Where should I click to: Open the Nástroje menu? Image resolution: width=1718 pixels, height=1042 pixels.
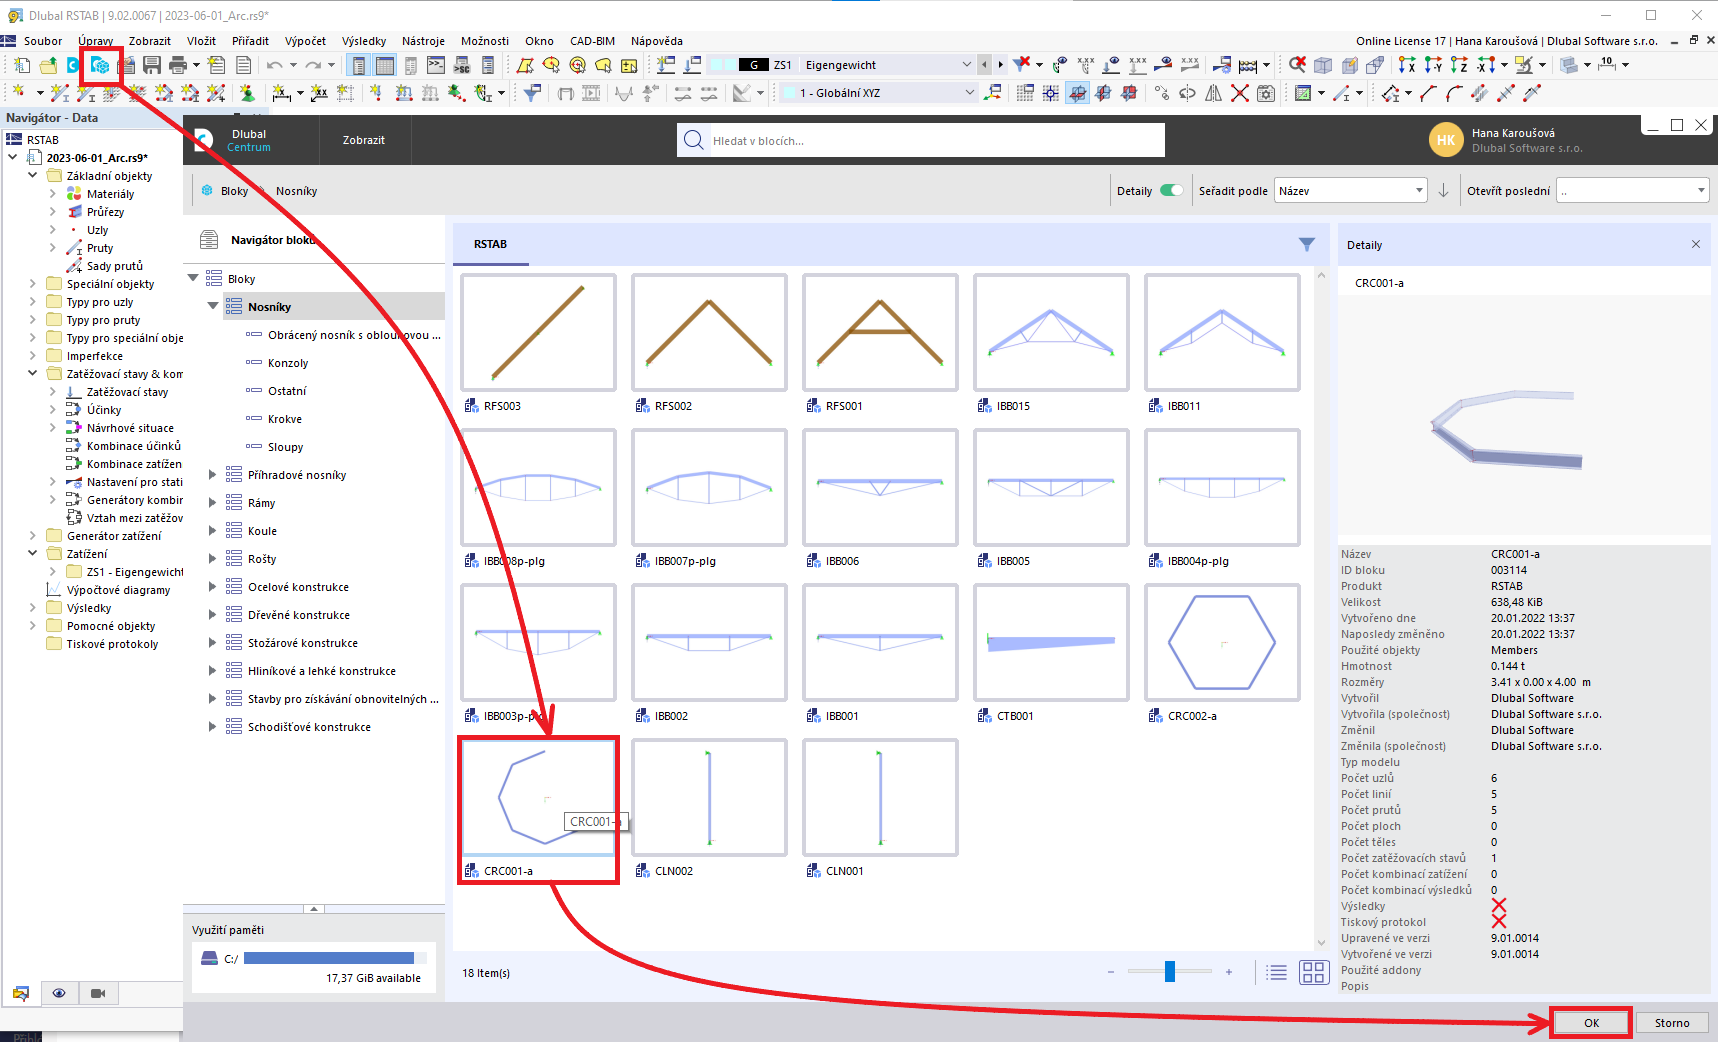[423, 41]
